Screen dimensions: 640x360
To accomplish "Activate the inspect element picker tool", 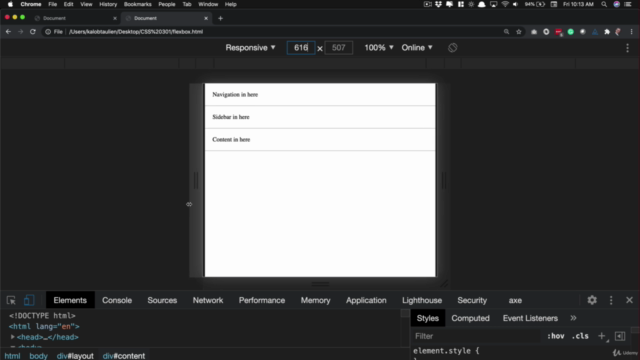I will (x=11, y=300).
